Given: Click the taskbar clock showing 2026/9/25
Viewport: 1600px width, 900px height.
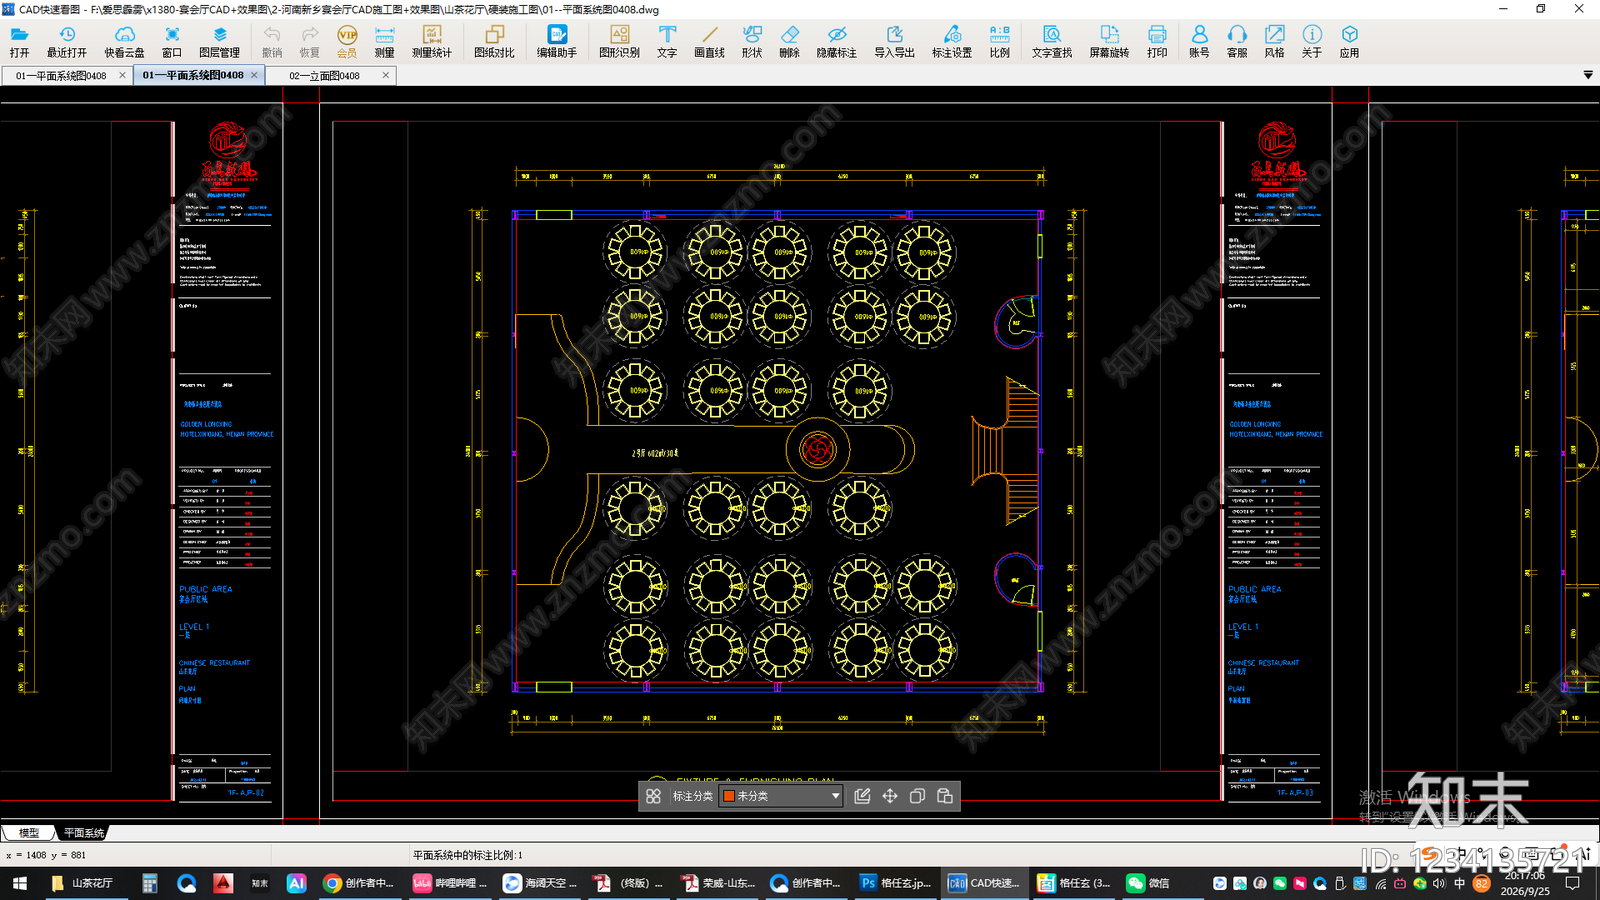Looking at the screenshot, I should click(x=1524, y=883).
